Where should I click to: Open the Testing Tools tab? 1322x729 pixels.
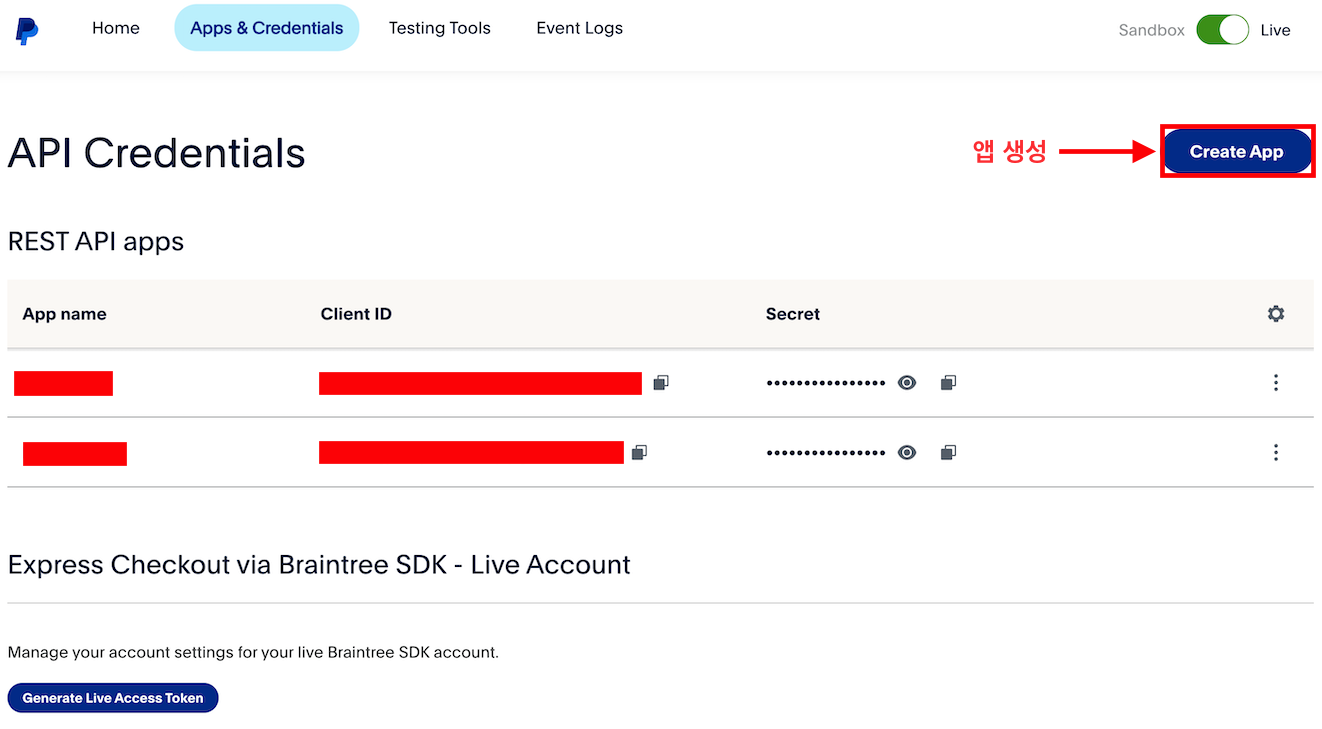pyautogui.click(x=440, y=28)
